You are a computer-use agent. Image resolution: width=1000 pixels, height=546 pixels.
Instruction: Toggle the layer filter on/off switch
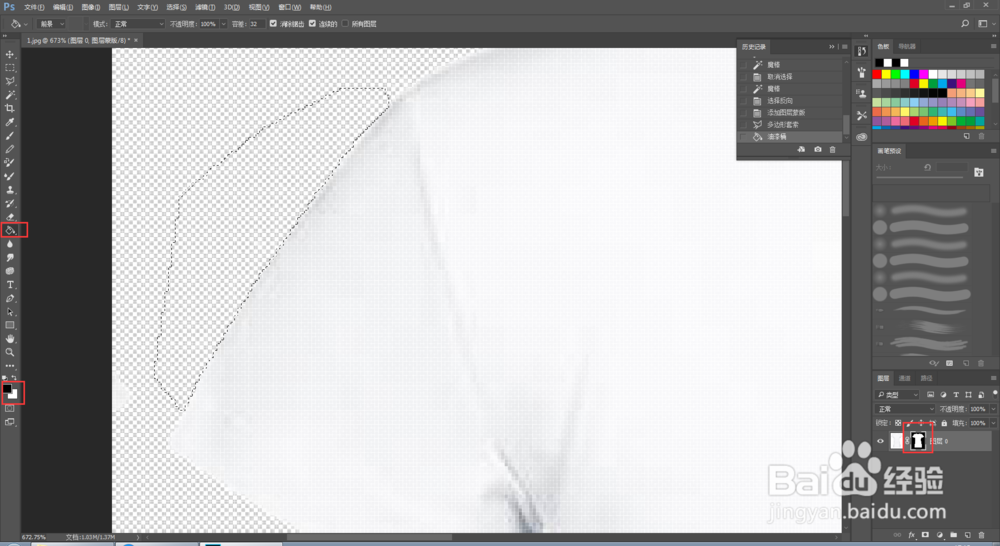click(x=995, y=394)
